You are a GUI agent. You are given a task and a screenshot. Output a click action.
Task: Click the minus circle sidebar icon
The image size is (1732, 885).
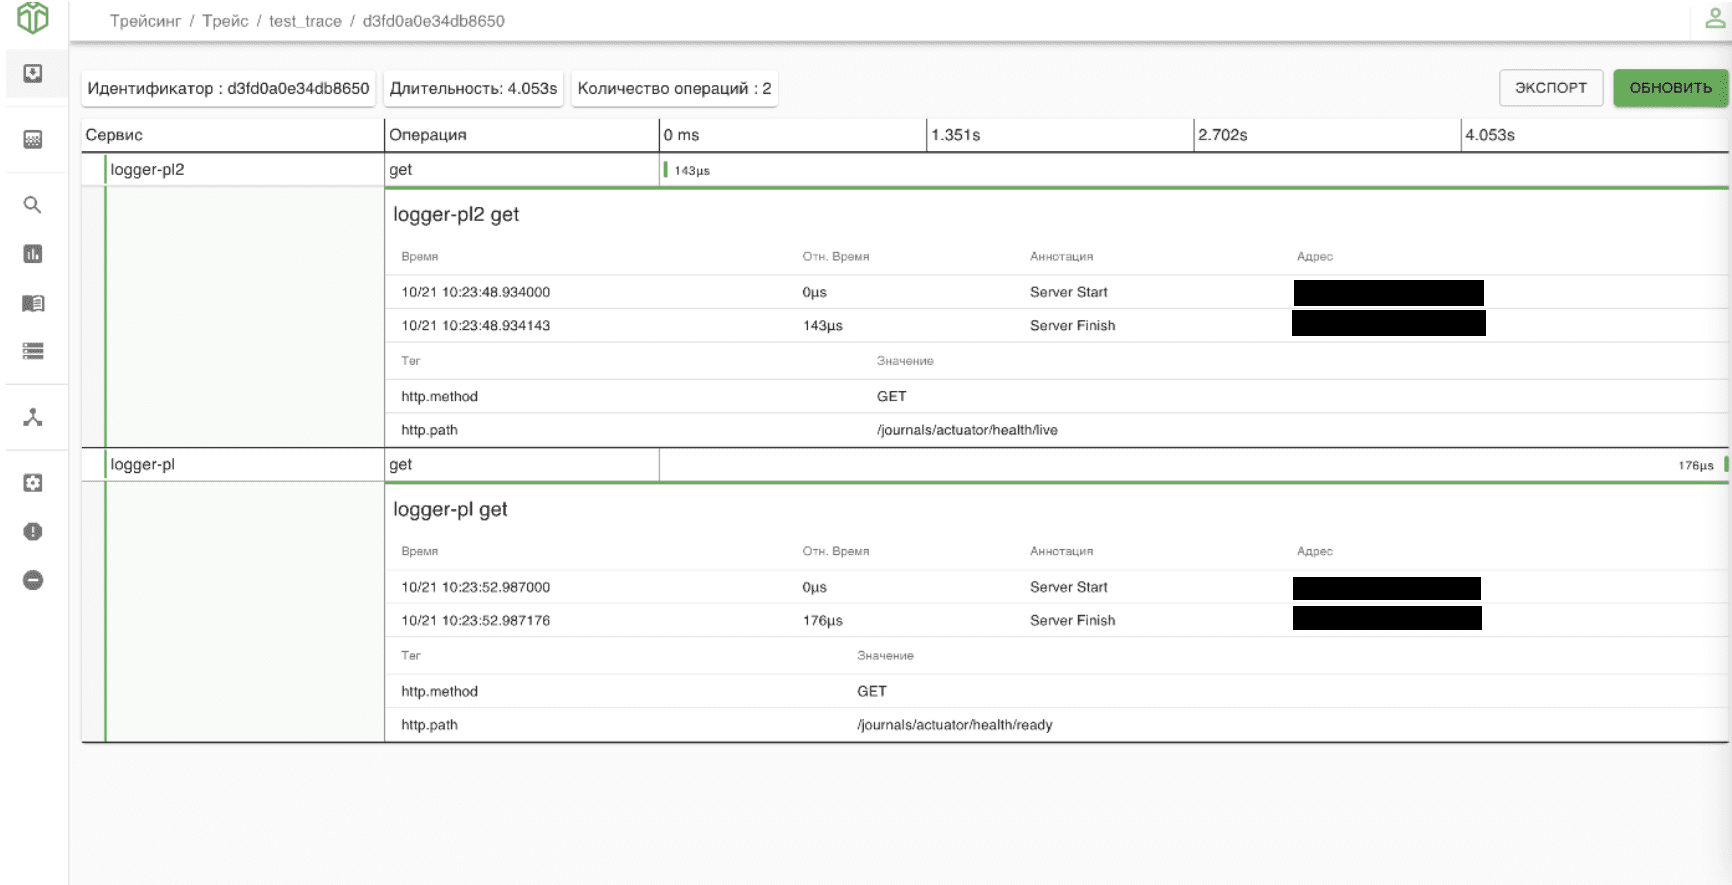[x=33, y=580]
